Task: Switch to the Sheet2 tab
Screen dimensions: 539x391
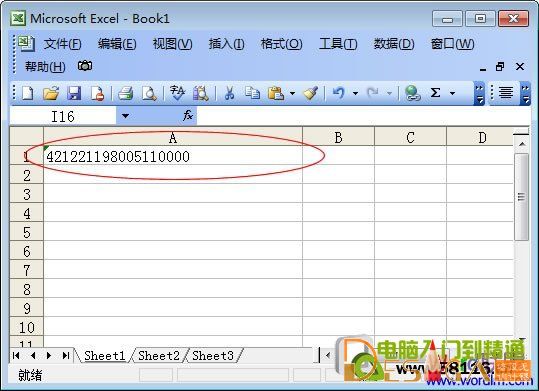Action: click(159, 356)
